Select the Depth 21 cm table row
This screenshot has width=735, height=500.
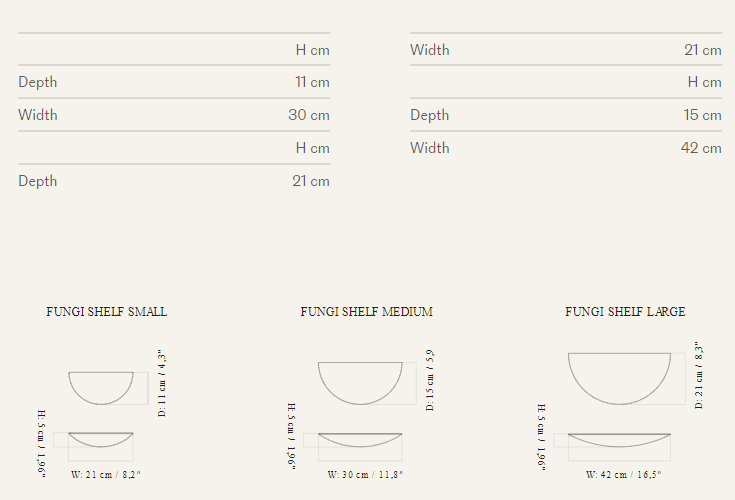point(174,181)
